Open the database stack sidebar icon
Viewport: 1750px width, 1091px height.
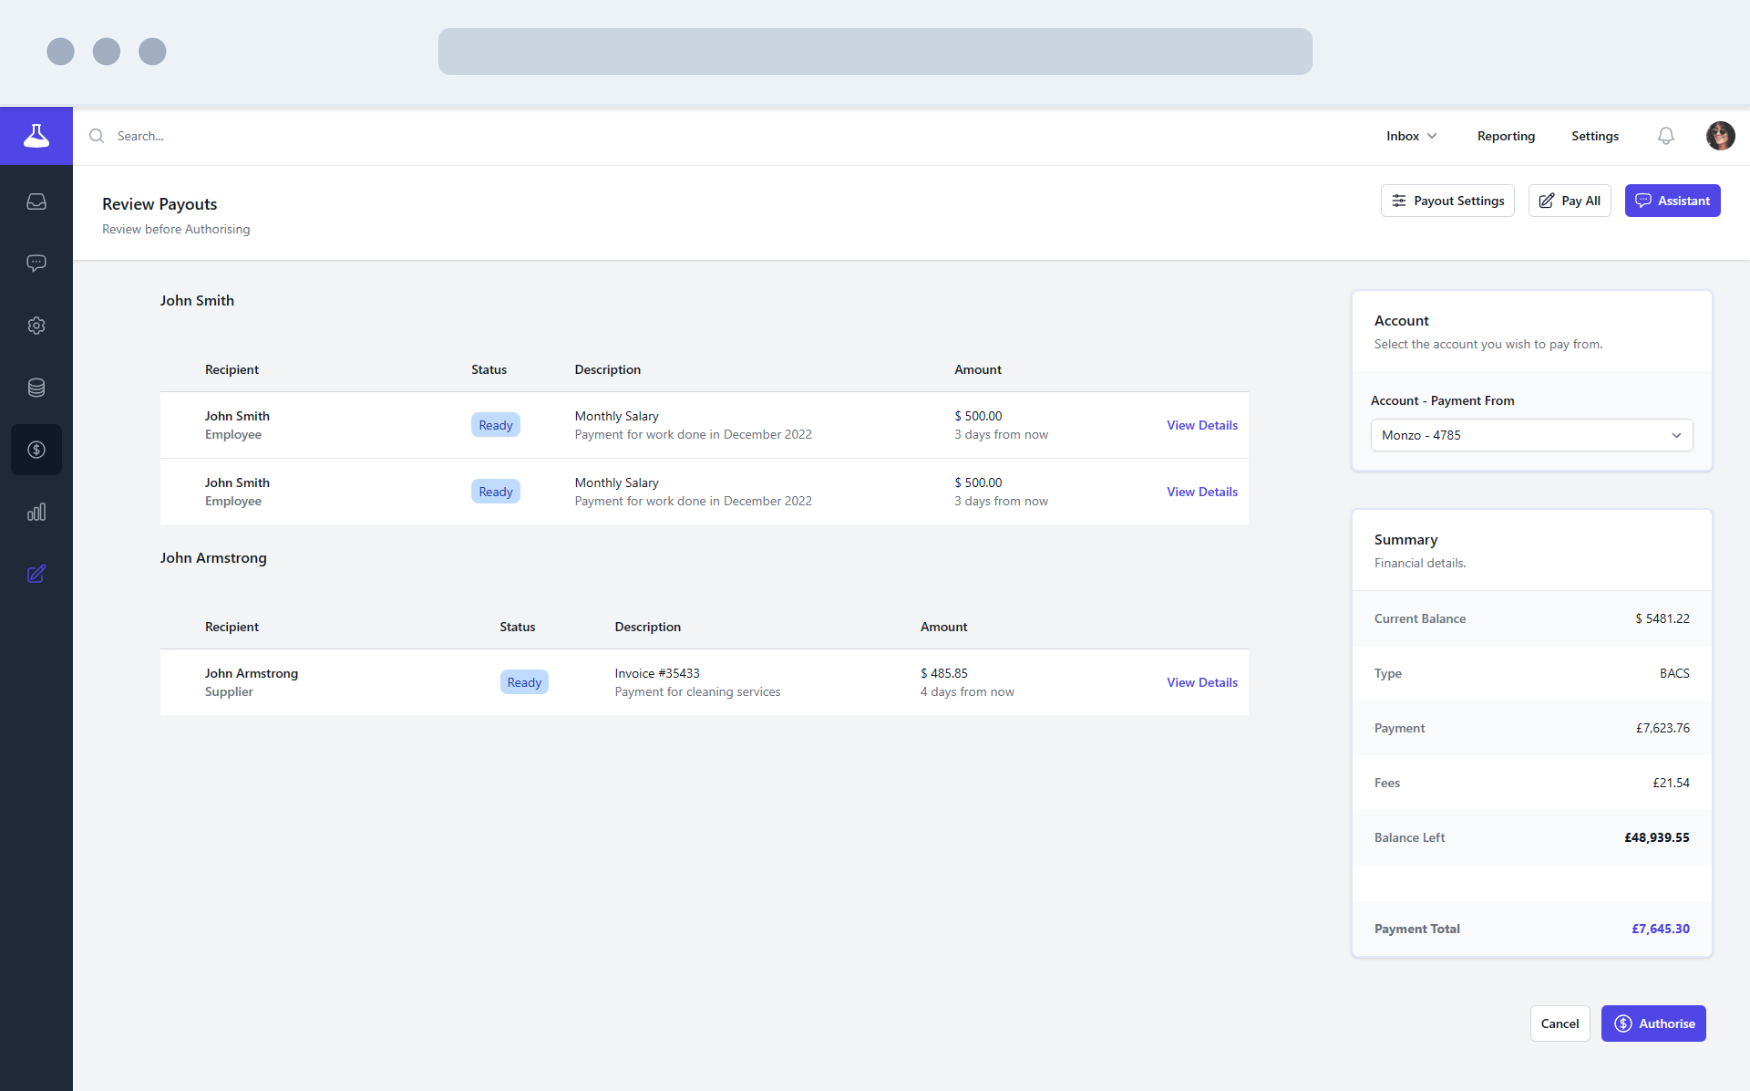click(36, 388)
